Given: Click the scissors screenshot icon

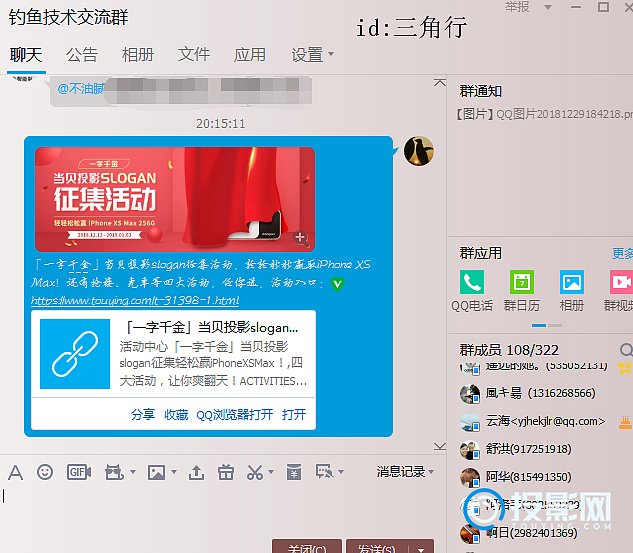Looking at the screenshot, I should pyautogui.click(x=255, y=472).
